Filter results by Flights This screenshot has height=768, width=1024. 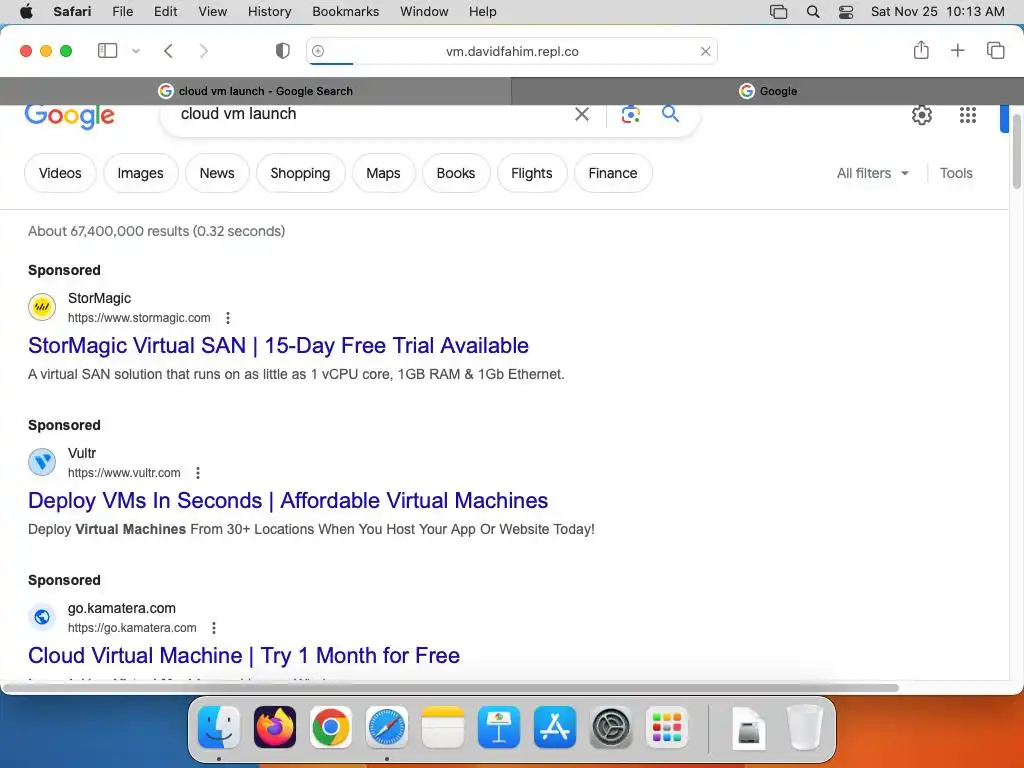pos(532,173)
